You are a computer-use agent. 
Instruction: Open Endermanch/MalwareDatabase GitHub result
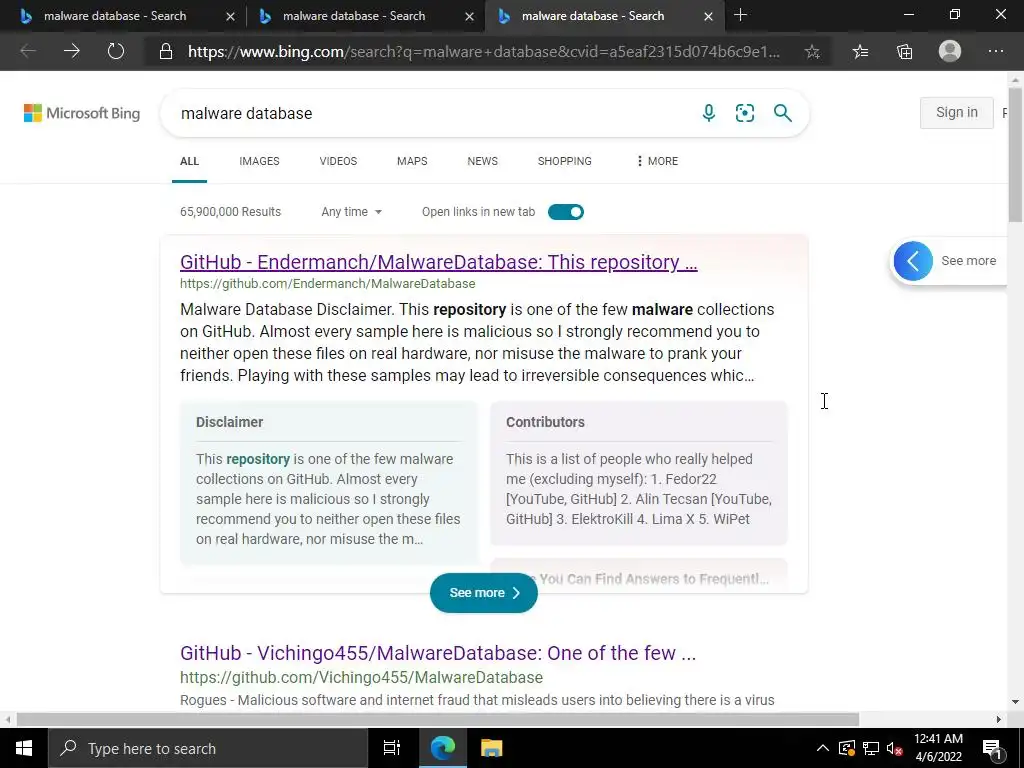click(438, 262)
